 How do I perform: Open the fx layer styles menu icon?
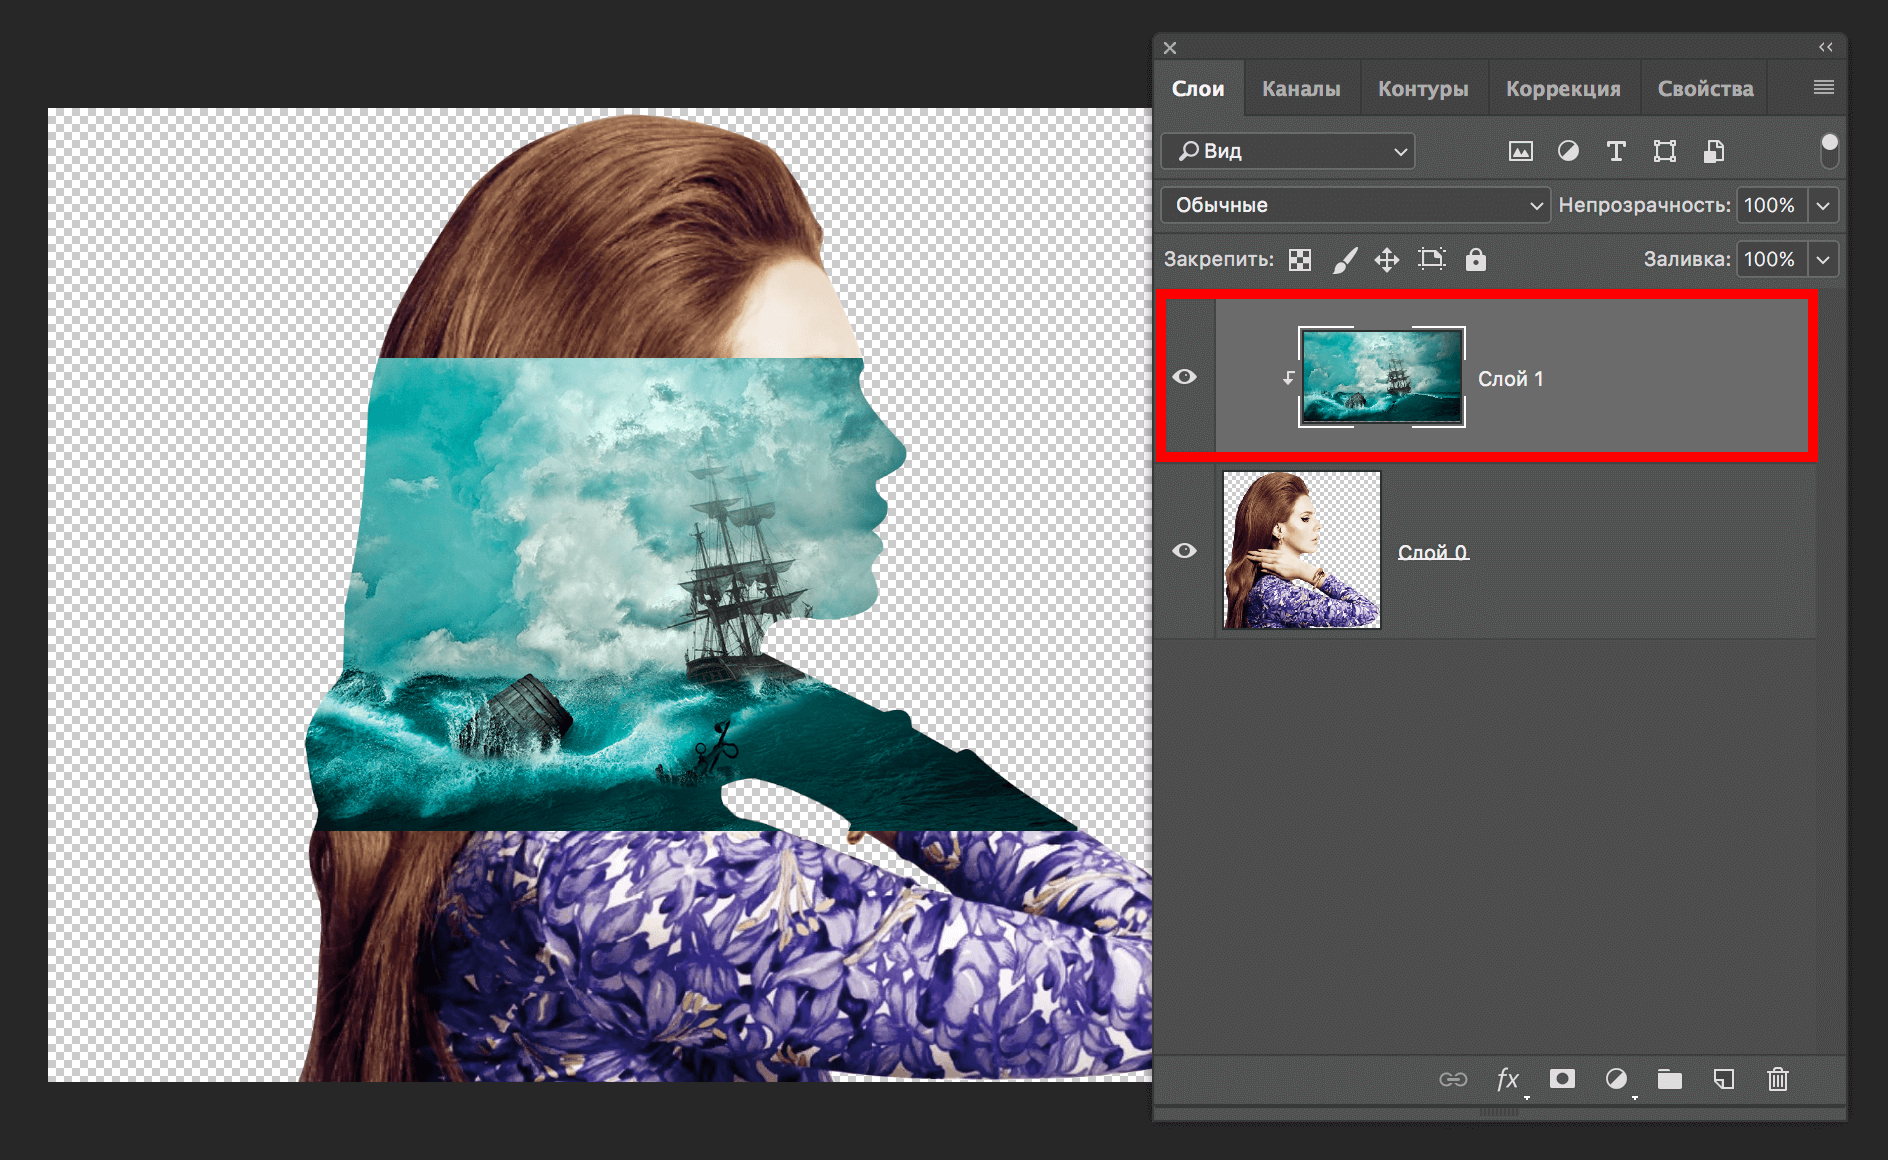(1508, 1080)
